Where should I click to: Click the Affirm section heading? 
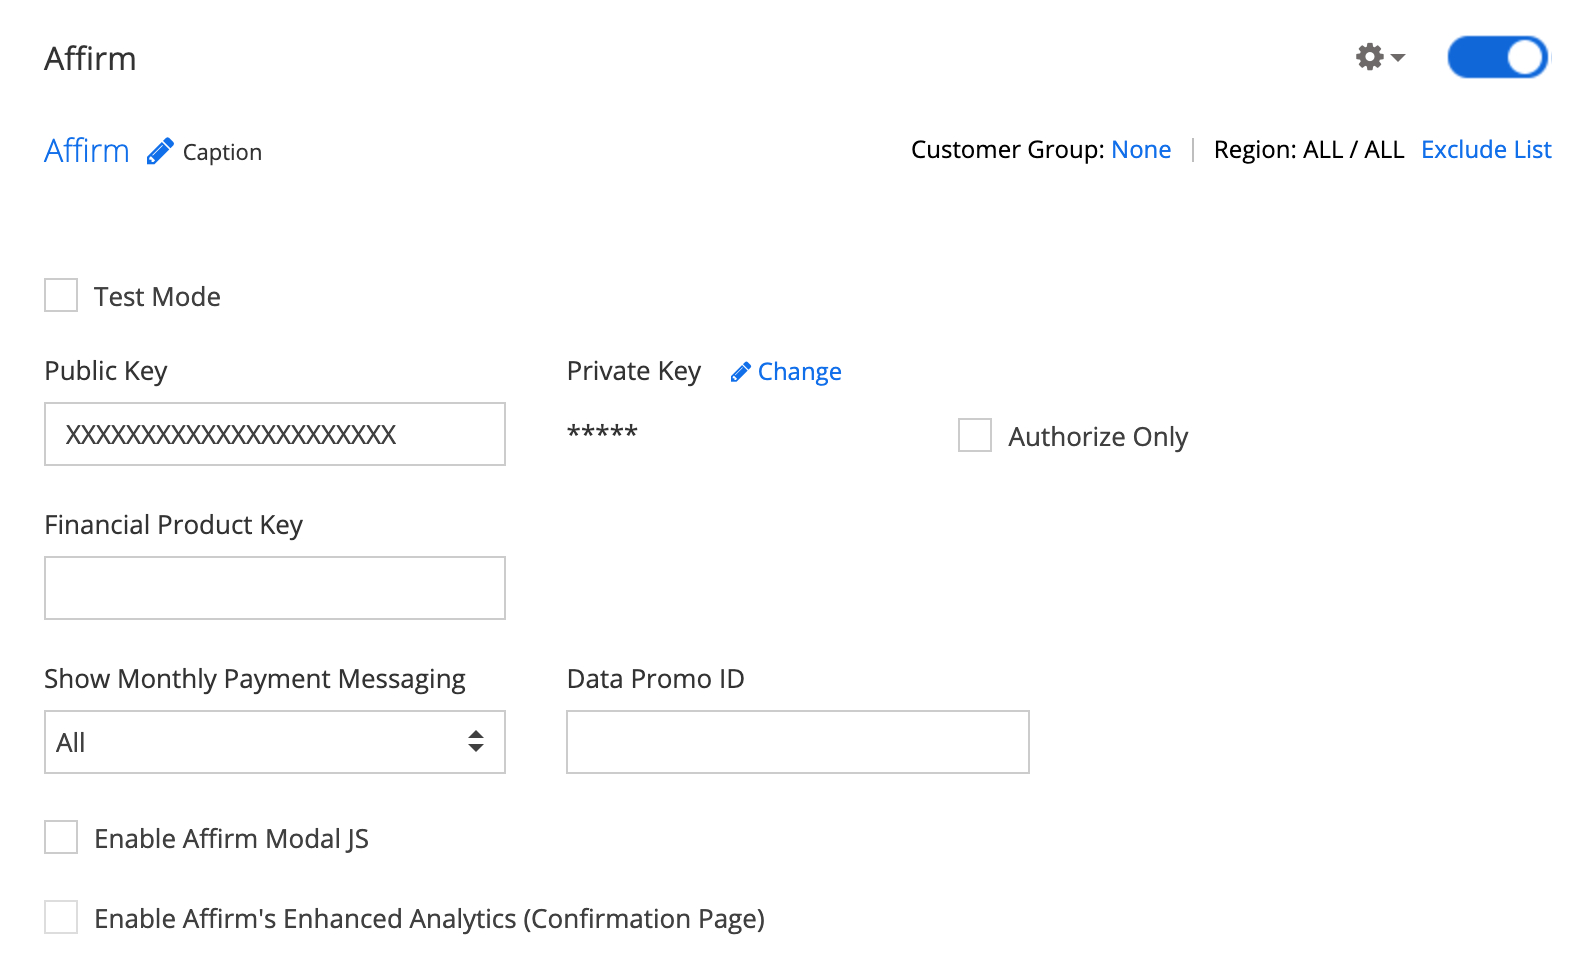point(90,58)
